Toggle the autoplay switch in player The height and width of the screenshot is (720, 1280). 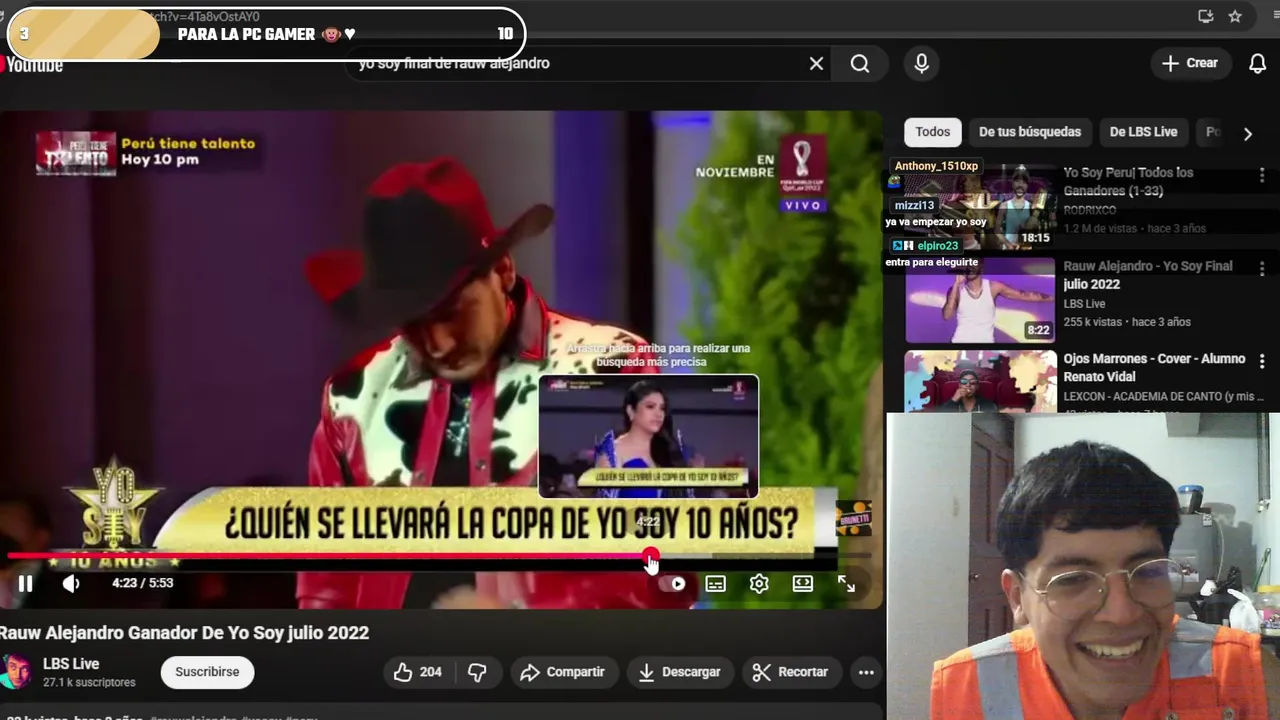click(673, 584)
